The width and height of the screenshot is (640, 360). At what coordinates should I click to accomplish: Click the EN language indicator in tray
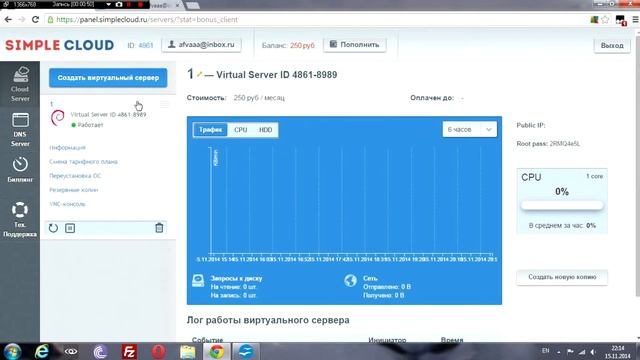(x=545, y=351)
